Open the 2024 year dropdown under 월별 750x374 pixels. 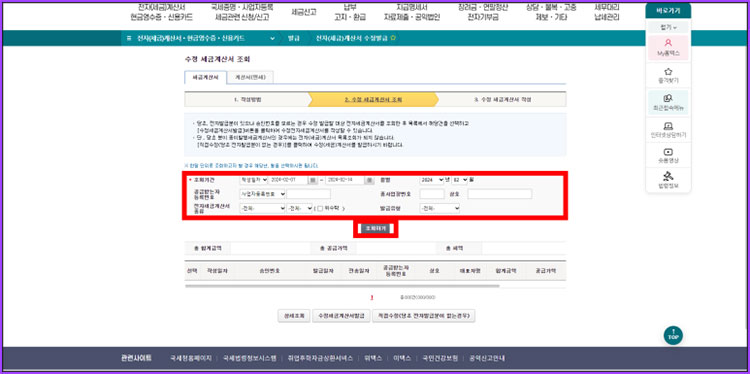(x=432, y=180)
